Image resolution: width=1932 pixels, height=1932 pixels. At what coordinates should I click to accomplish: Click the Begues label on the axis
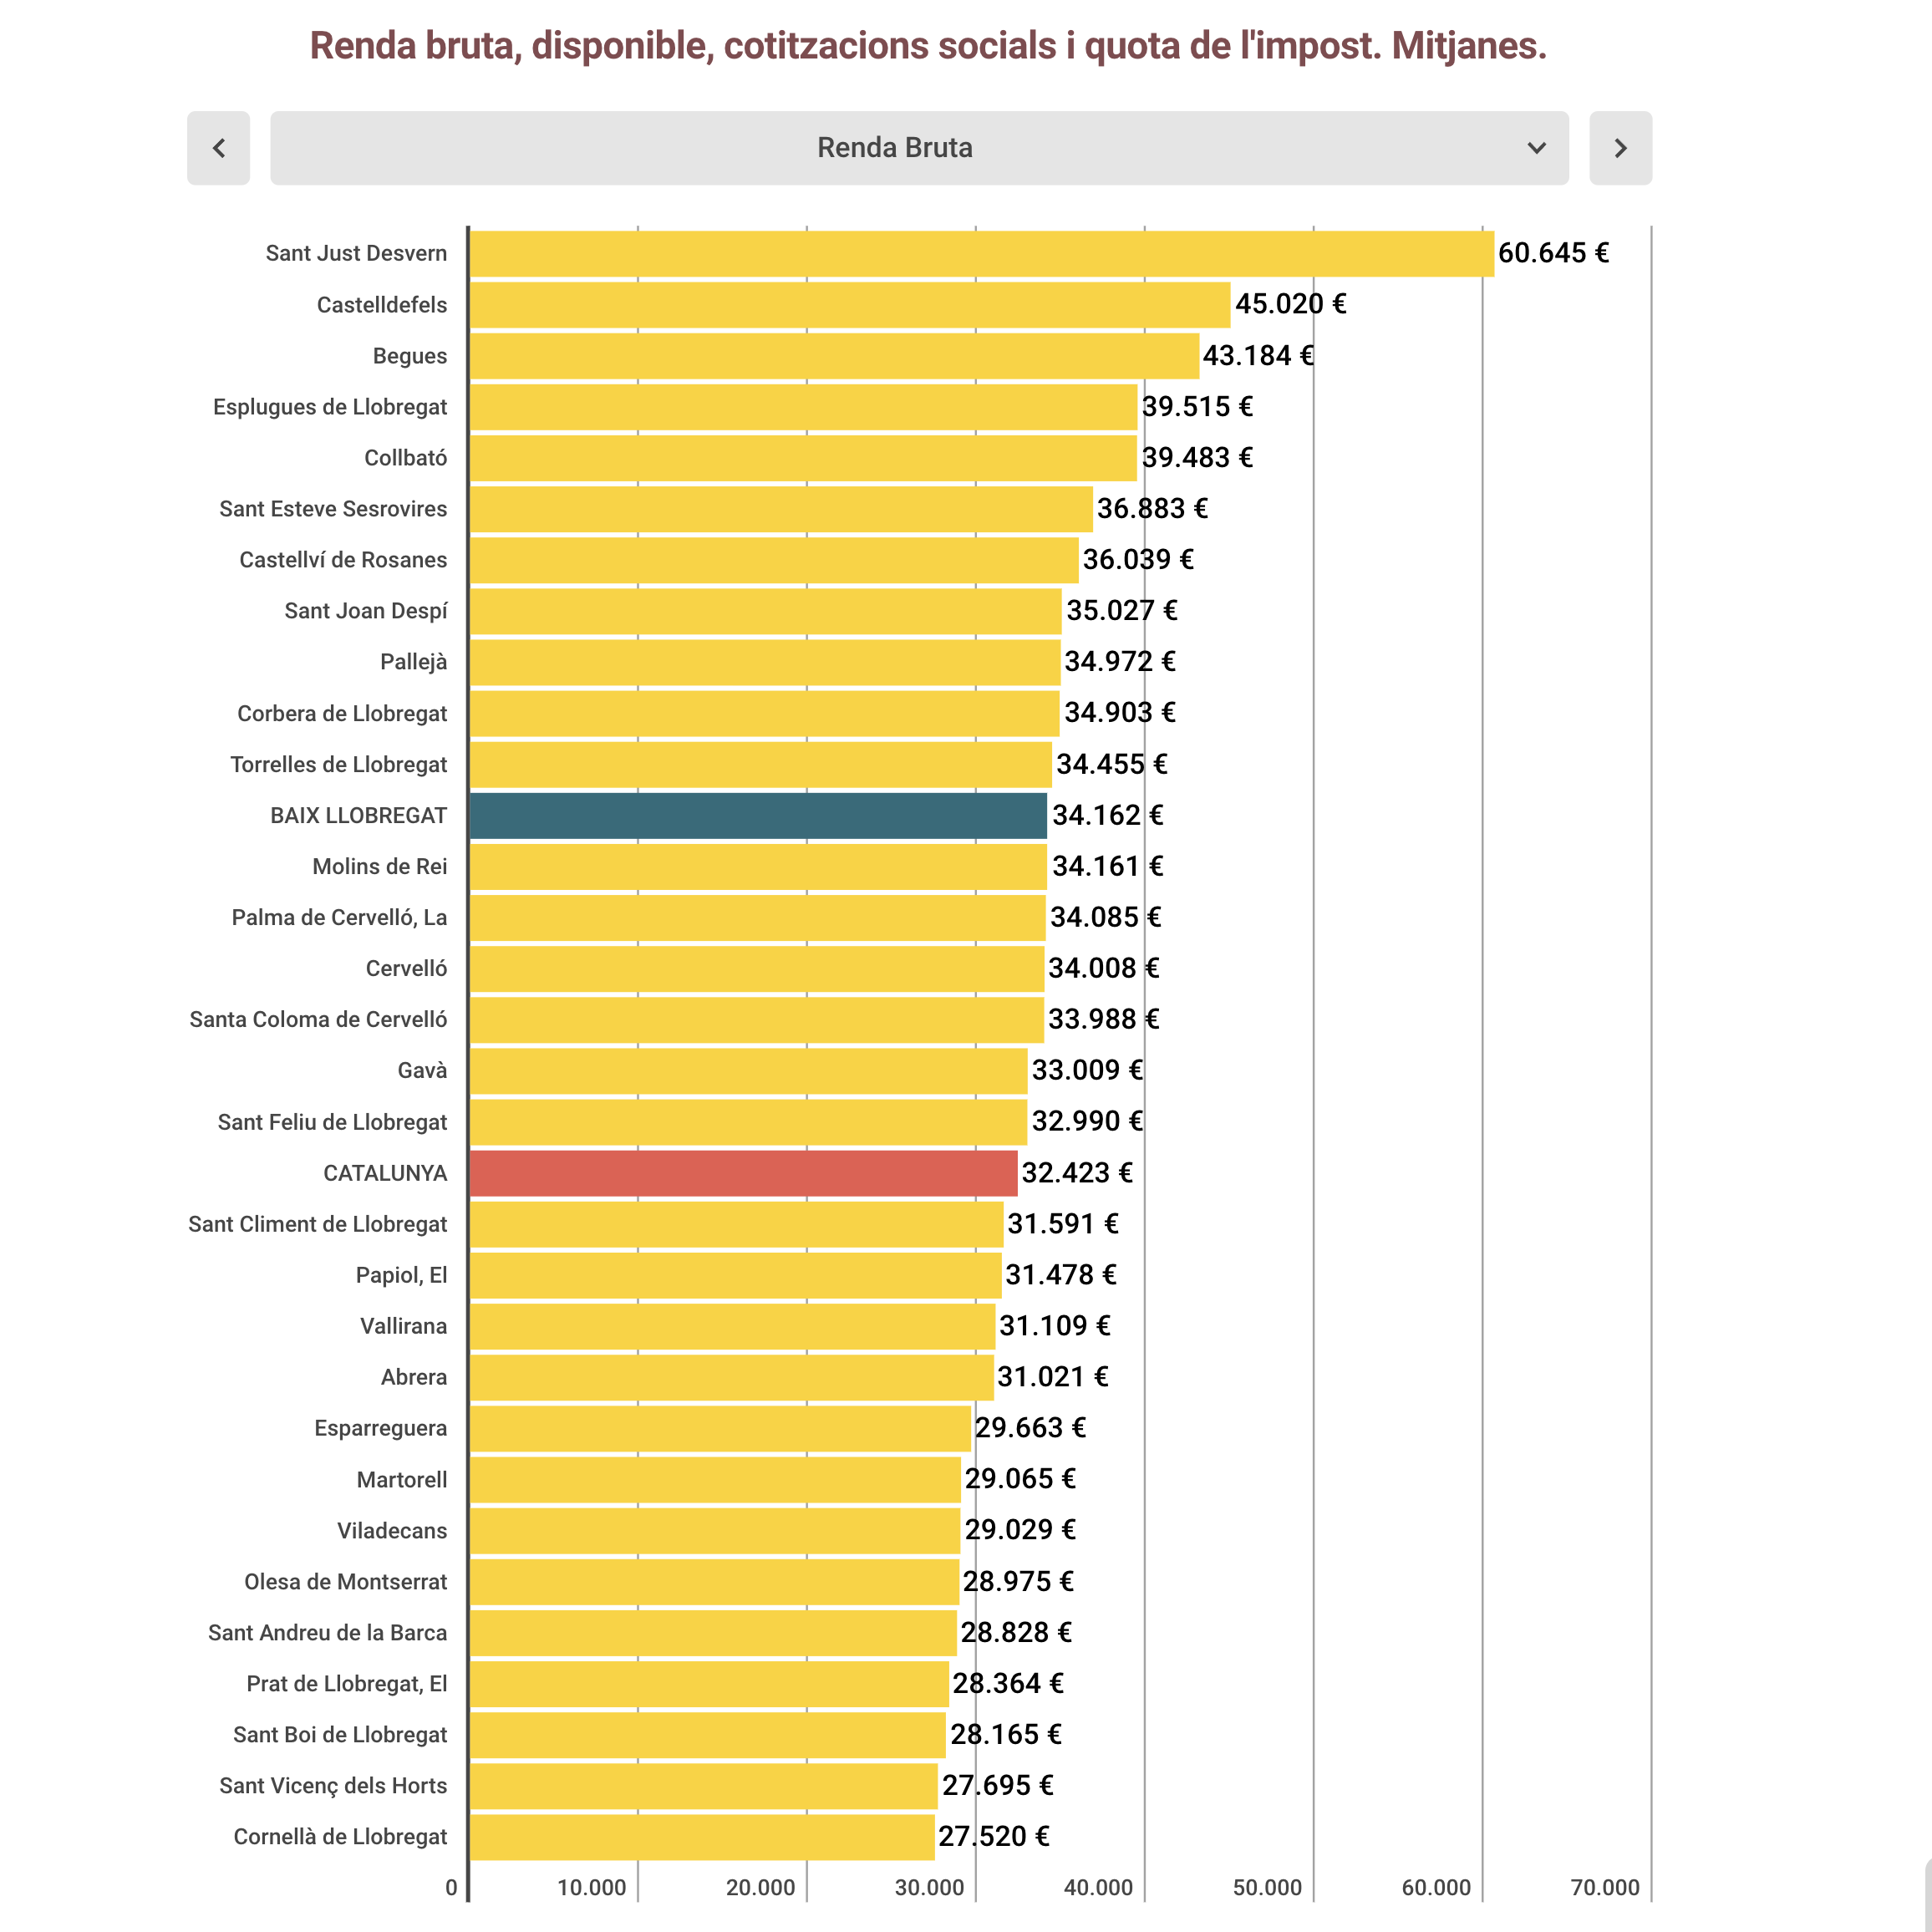pyautogui.click(x=410, y=356)
